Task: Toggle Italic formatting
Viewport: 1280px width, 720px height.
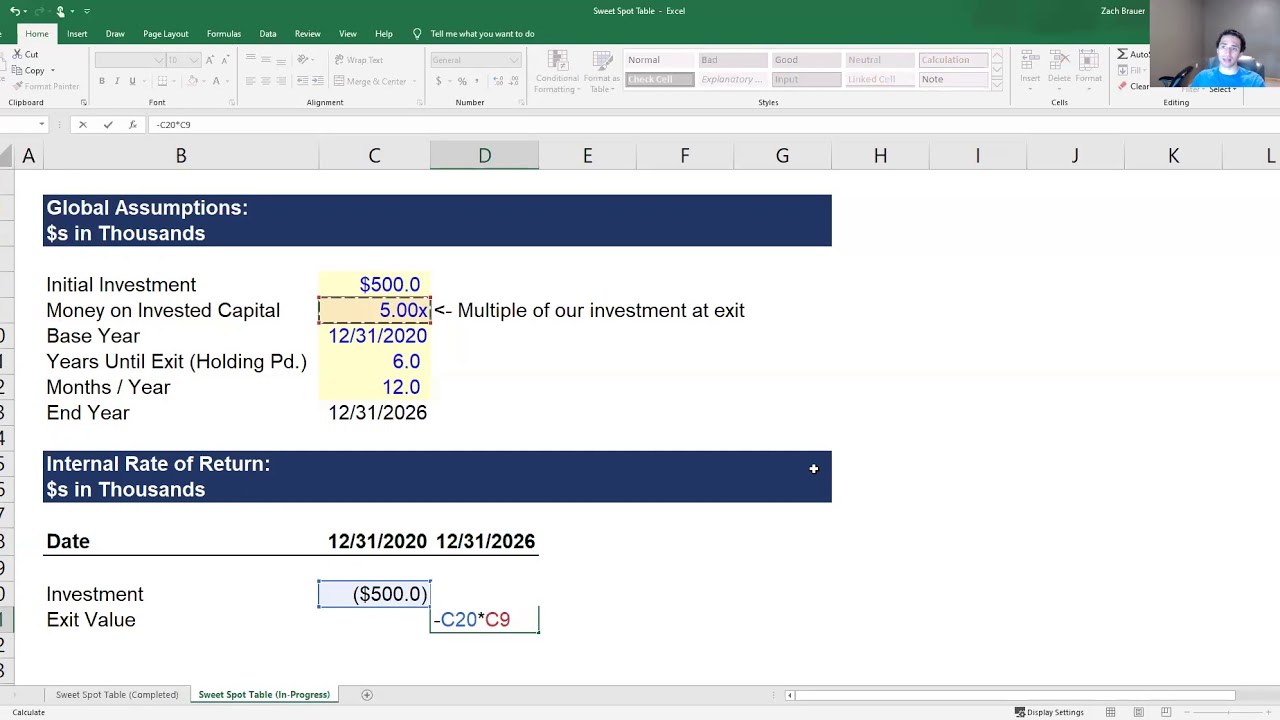Action: (116, 81)
